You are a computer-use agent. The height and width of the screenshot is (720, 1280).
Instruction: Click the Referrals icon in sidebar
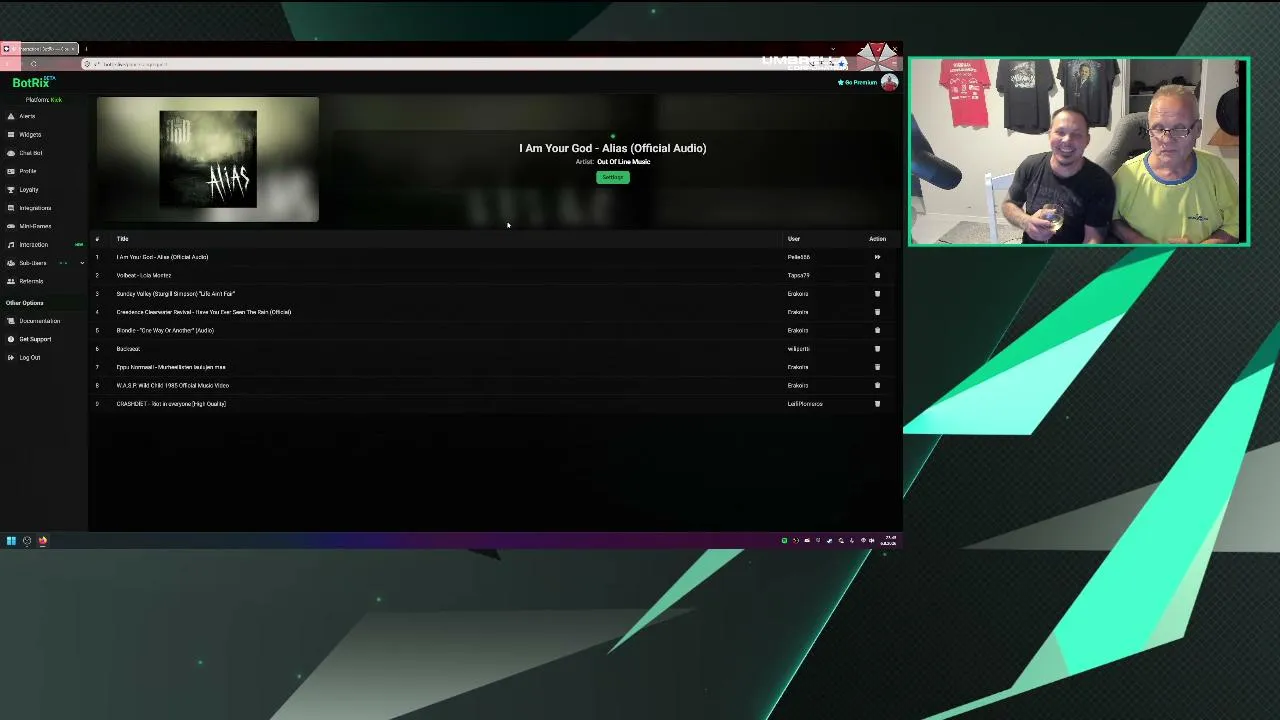pyautogui.click(x=11, y=281)
